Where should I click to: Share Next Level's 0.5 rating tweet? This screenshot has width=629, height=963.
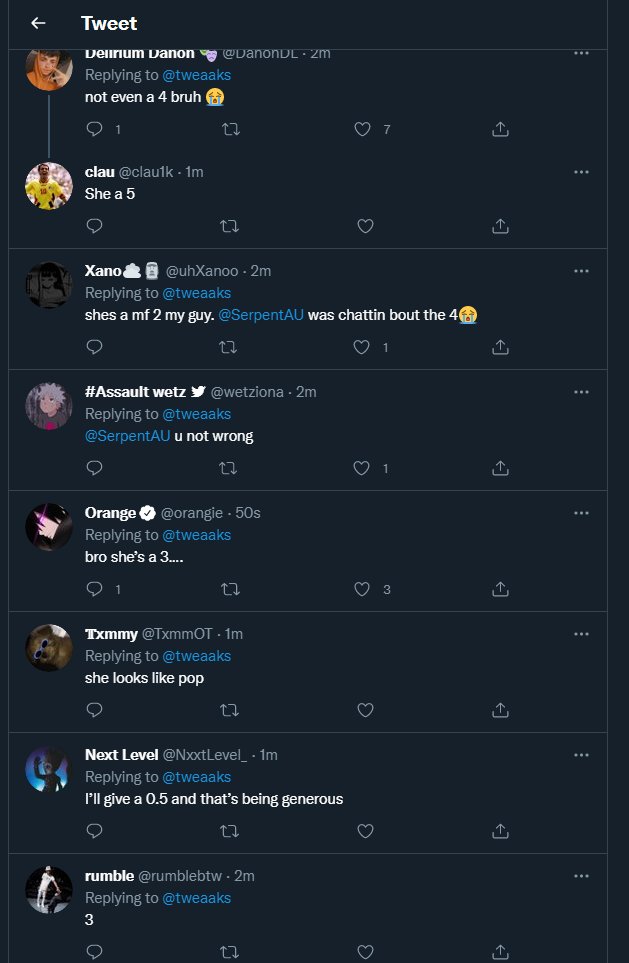click(501, 831)
